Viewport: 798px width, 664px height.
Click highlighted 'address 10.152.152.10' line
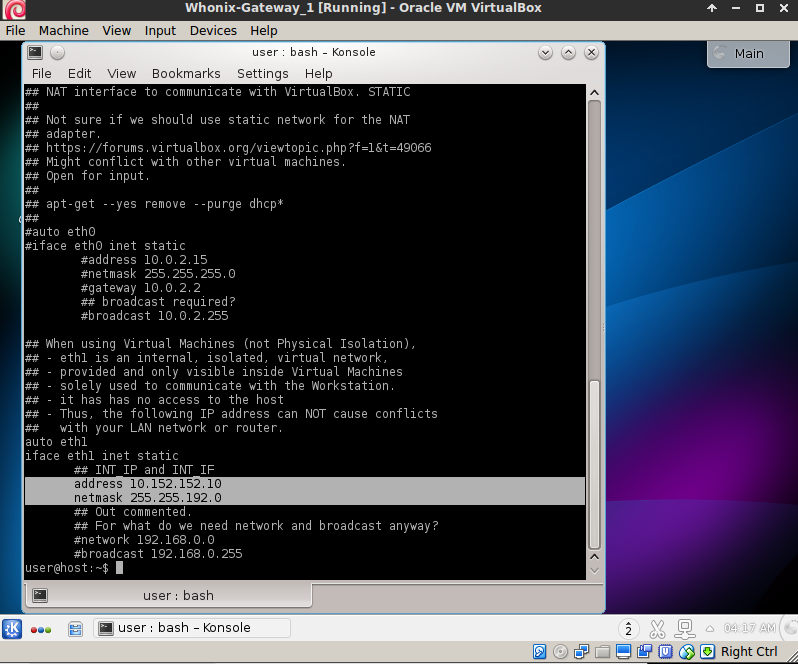tap(148, 483)
